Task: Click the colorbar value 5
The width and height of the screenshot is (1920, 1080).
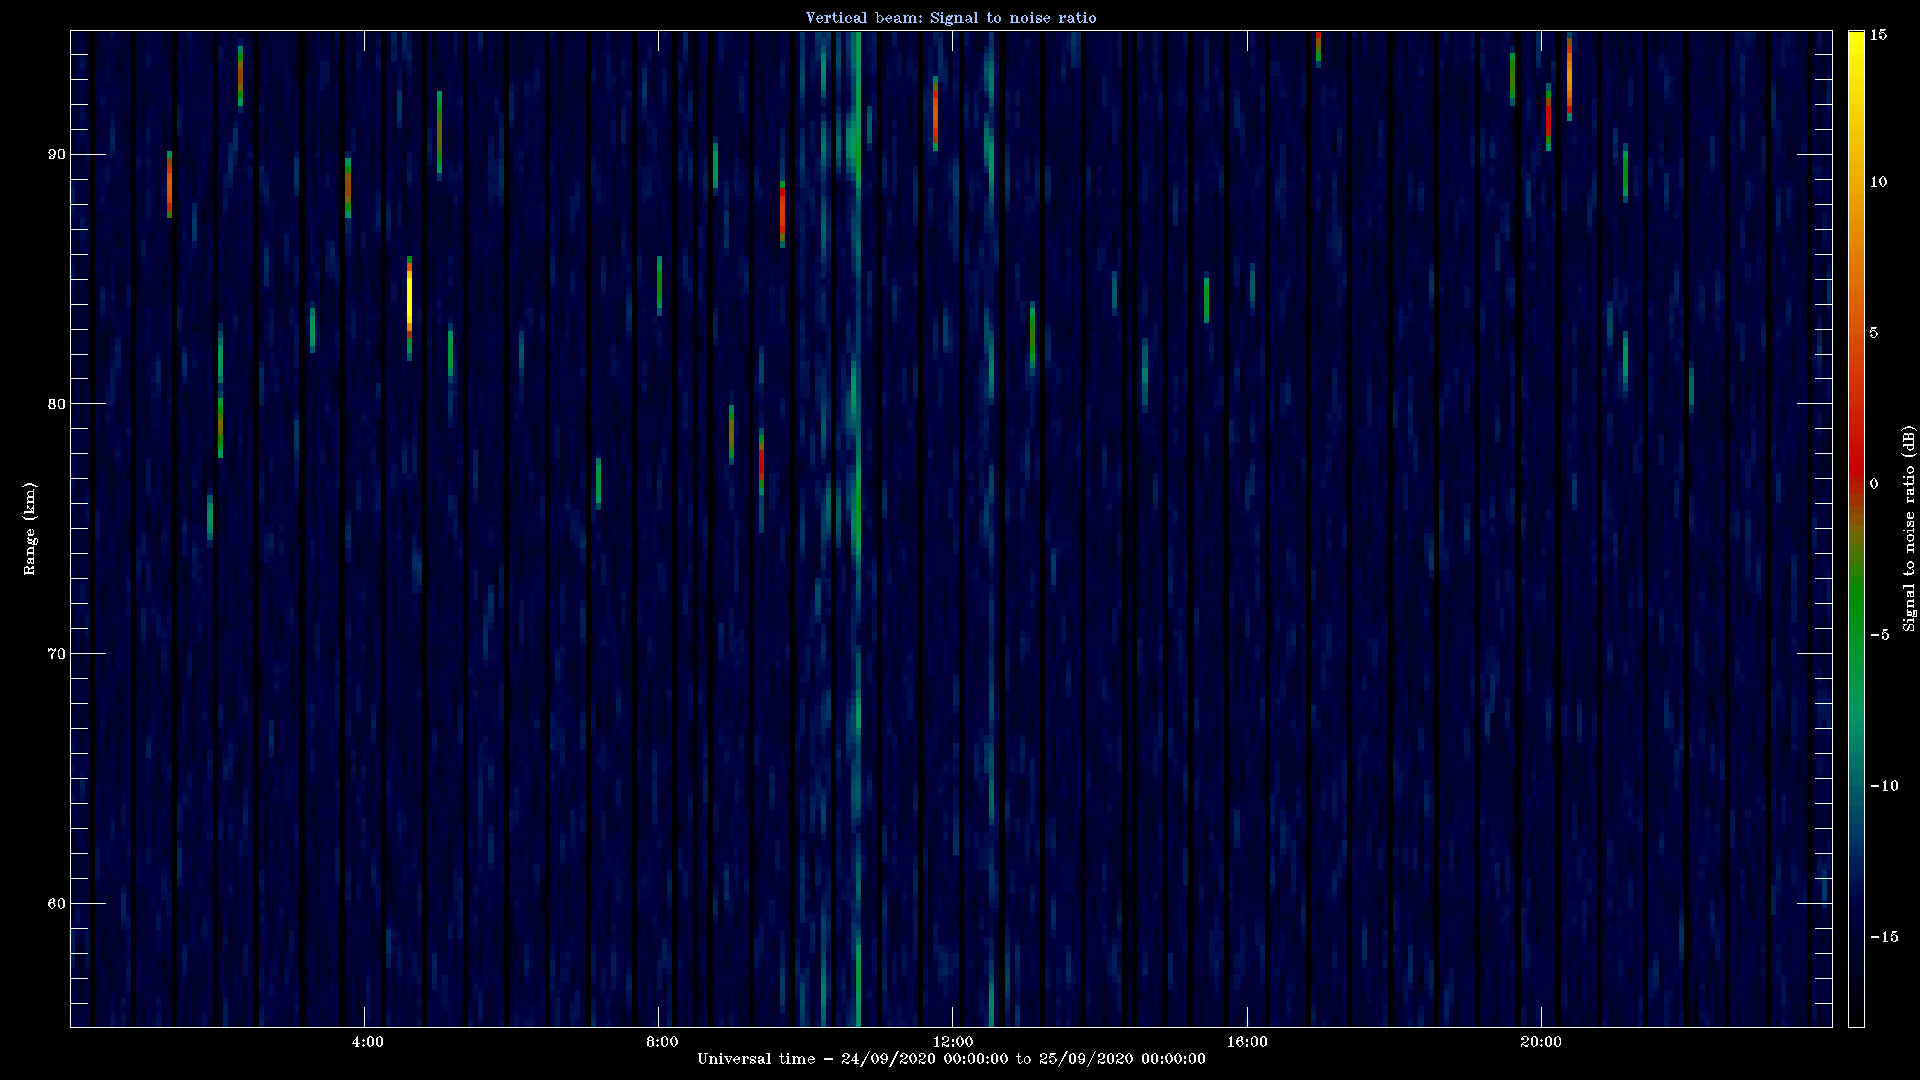Action: click(x=1874, y=333)
